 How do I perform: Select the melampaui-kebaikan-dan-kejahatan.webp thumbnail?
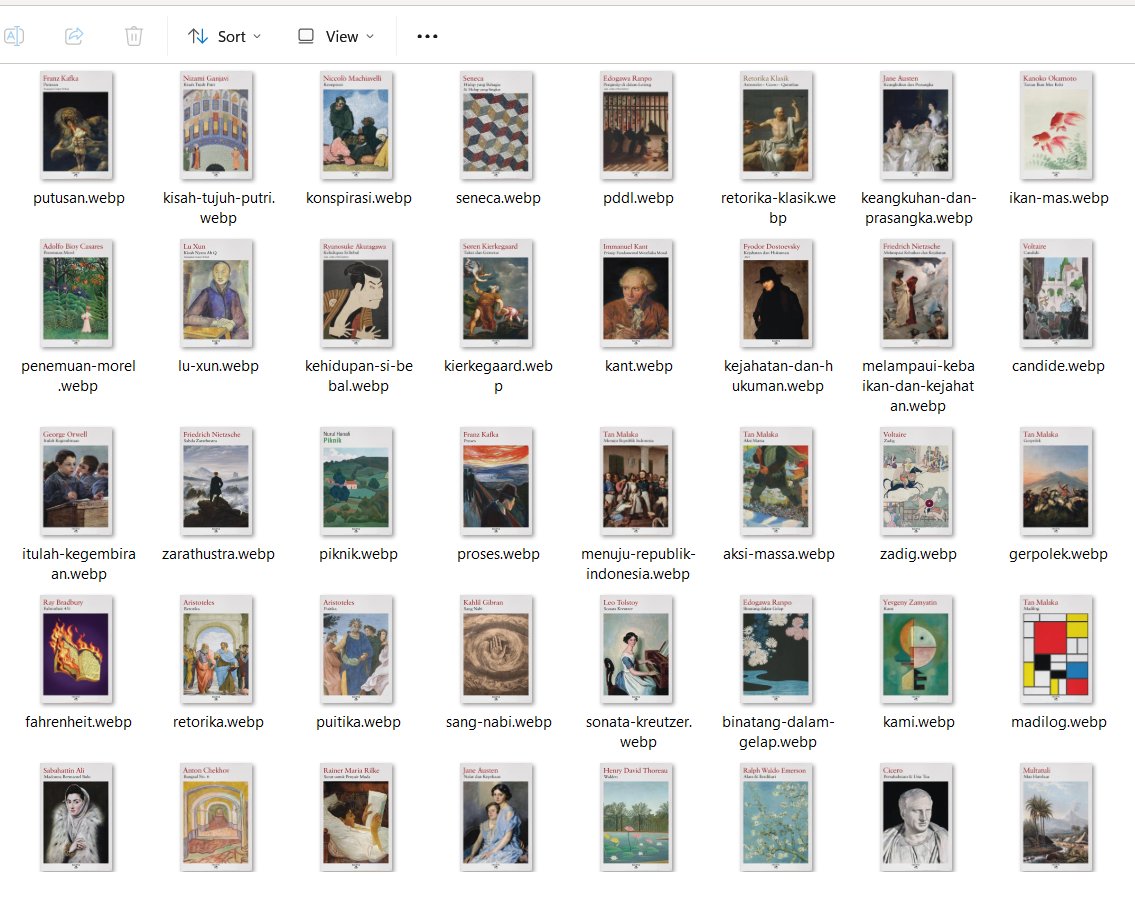[x=918, y=293]
